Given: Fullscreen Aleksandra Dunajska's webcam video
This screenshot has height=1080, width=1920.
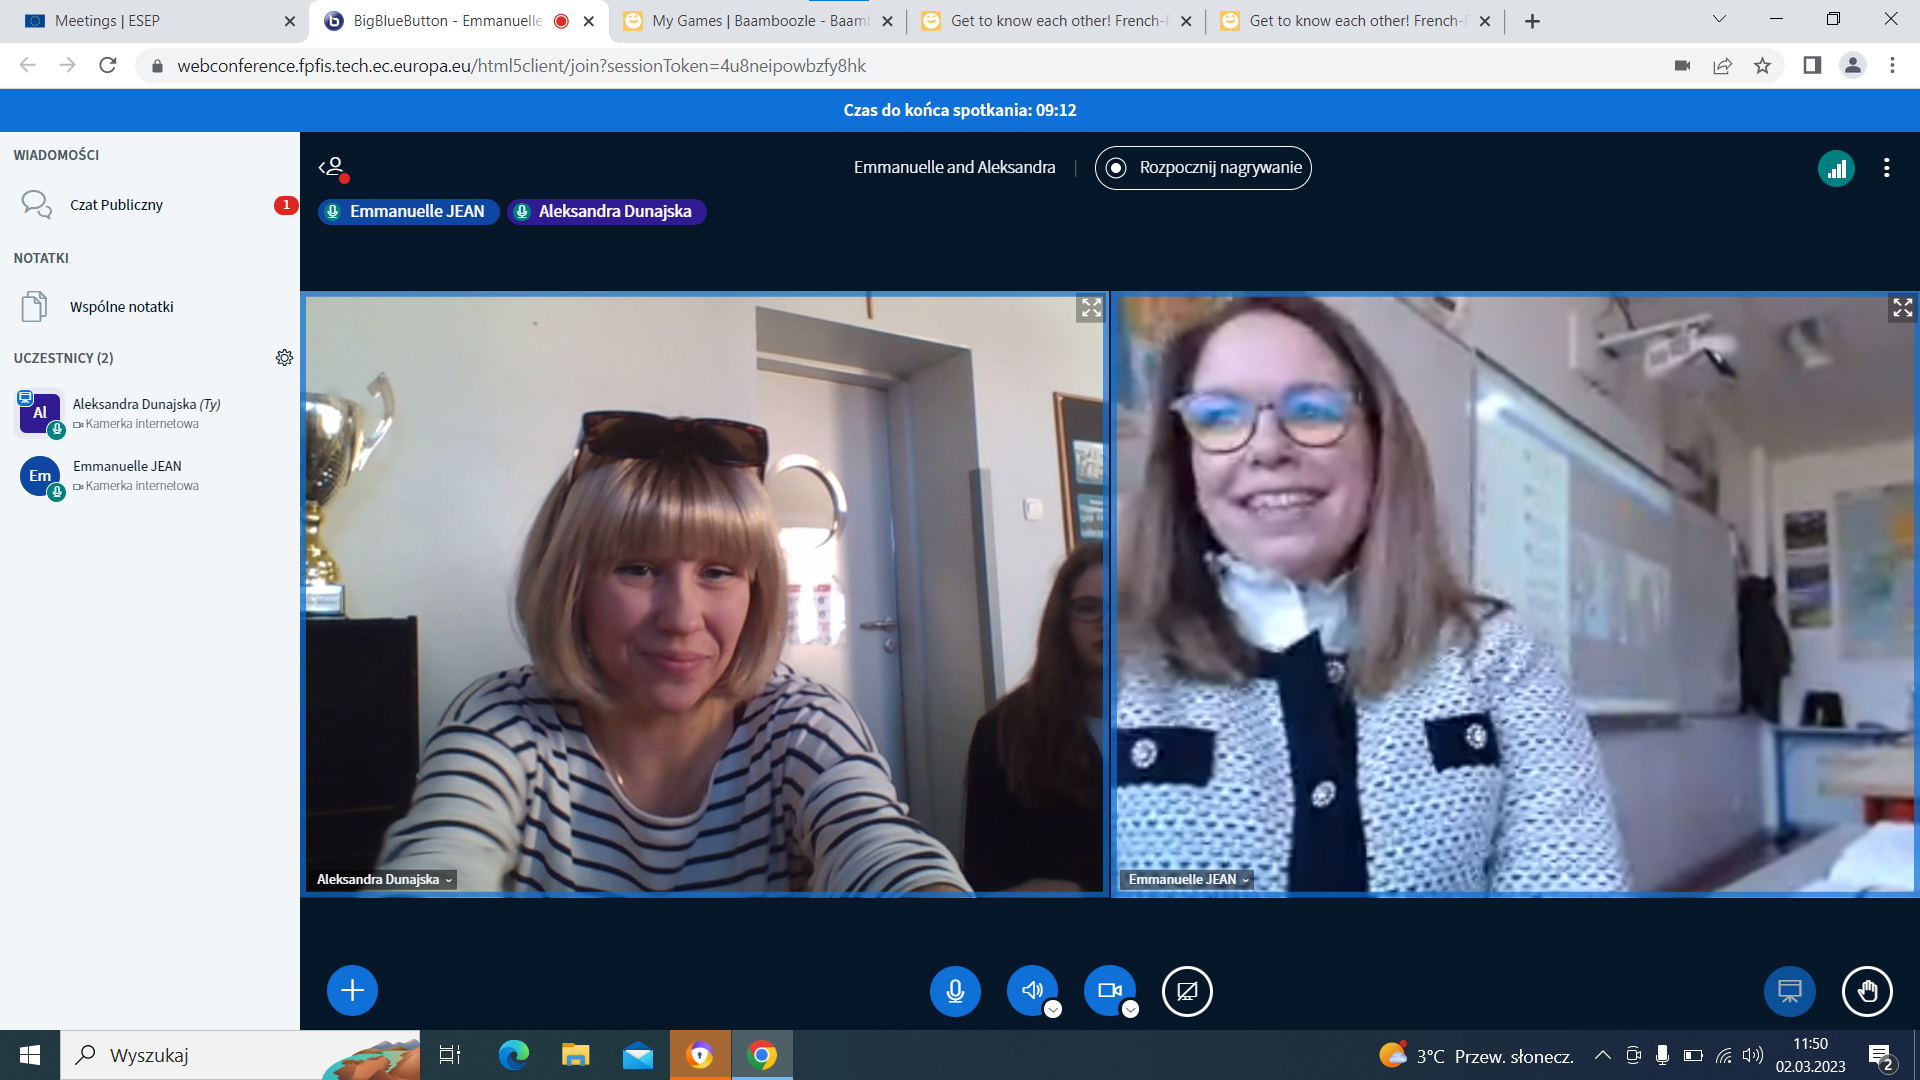Looking at the screenshot, I should 1090,308.
